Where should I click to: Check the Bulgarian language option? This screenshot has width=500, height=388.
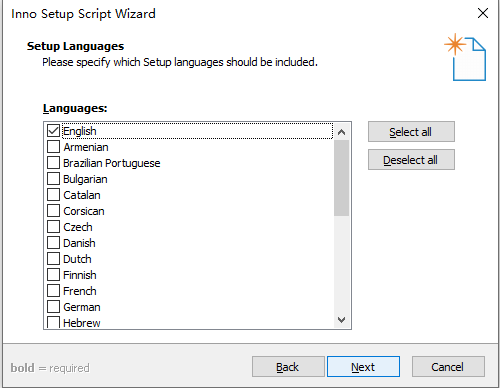click(53, 179)
